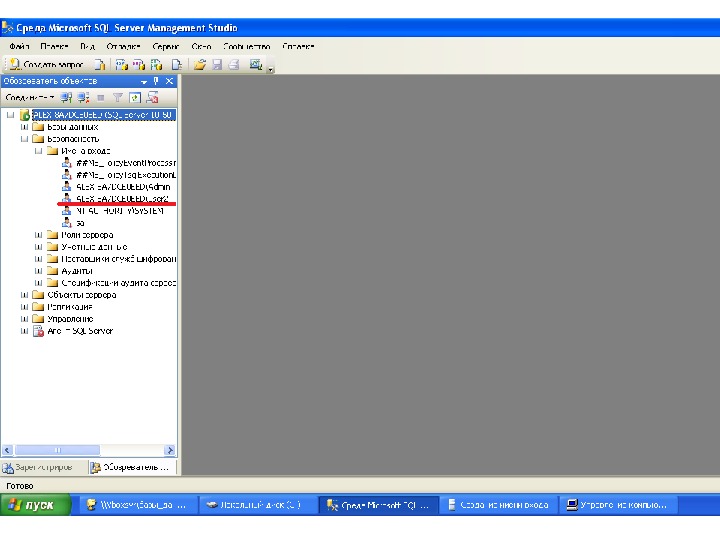Open the Сервис menu
The image size is (720, 540).
pyautogui.click(x=165, y=46)
